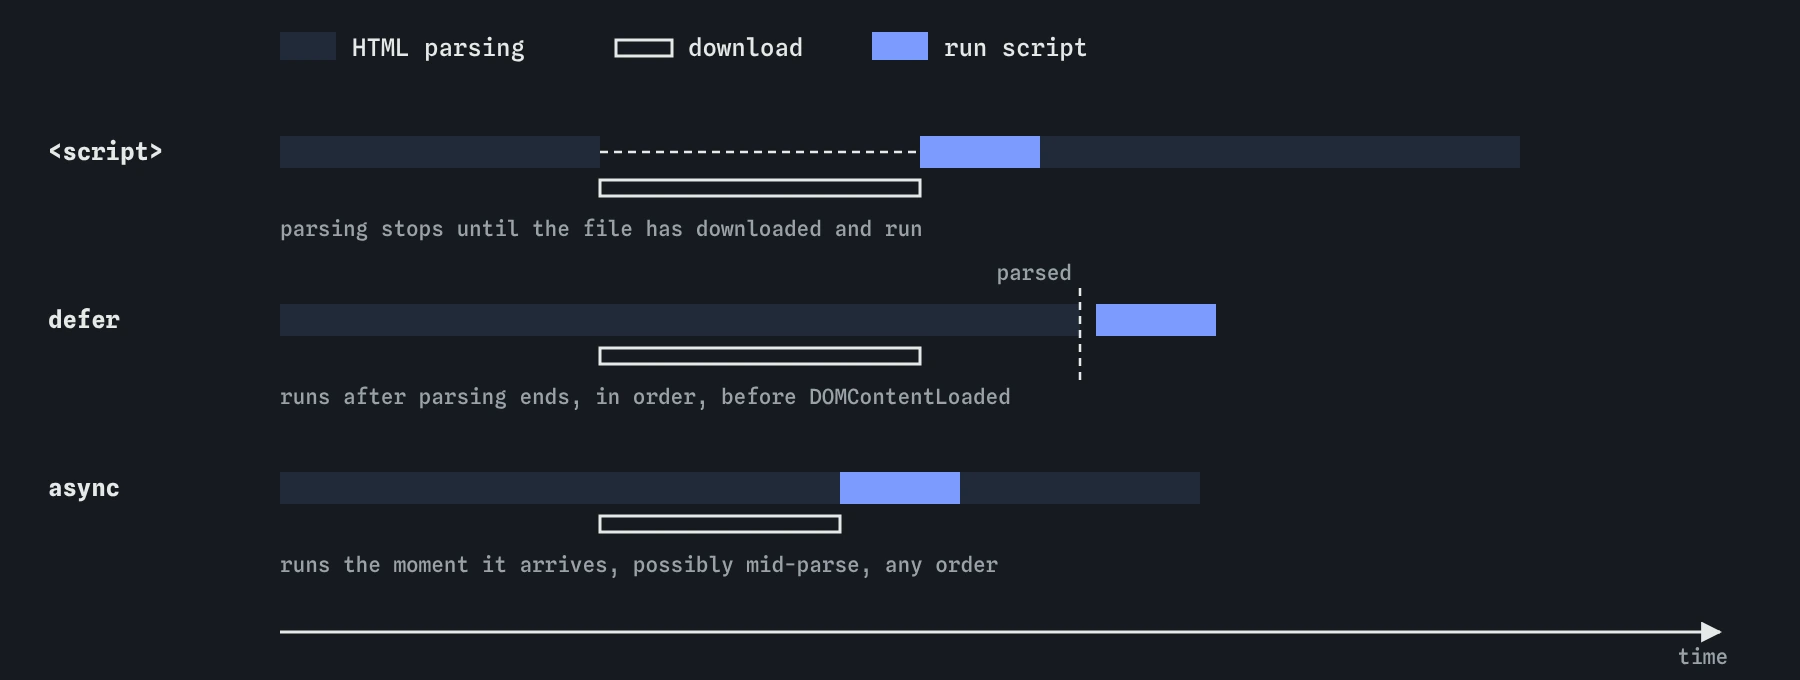Screen dimensions: 1800x680
Task: Click the 'time' axis label
Action: click(1702, 657)
